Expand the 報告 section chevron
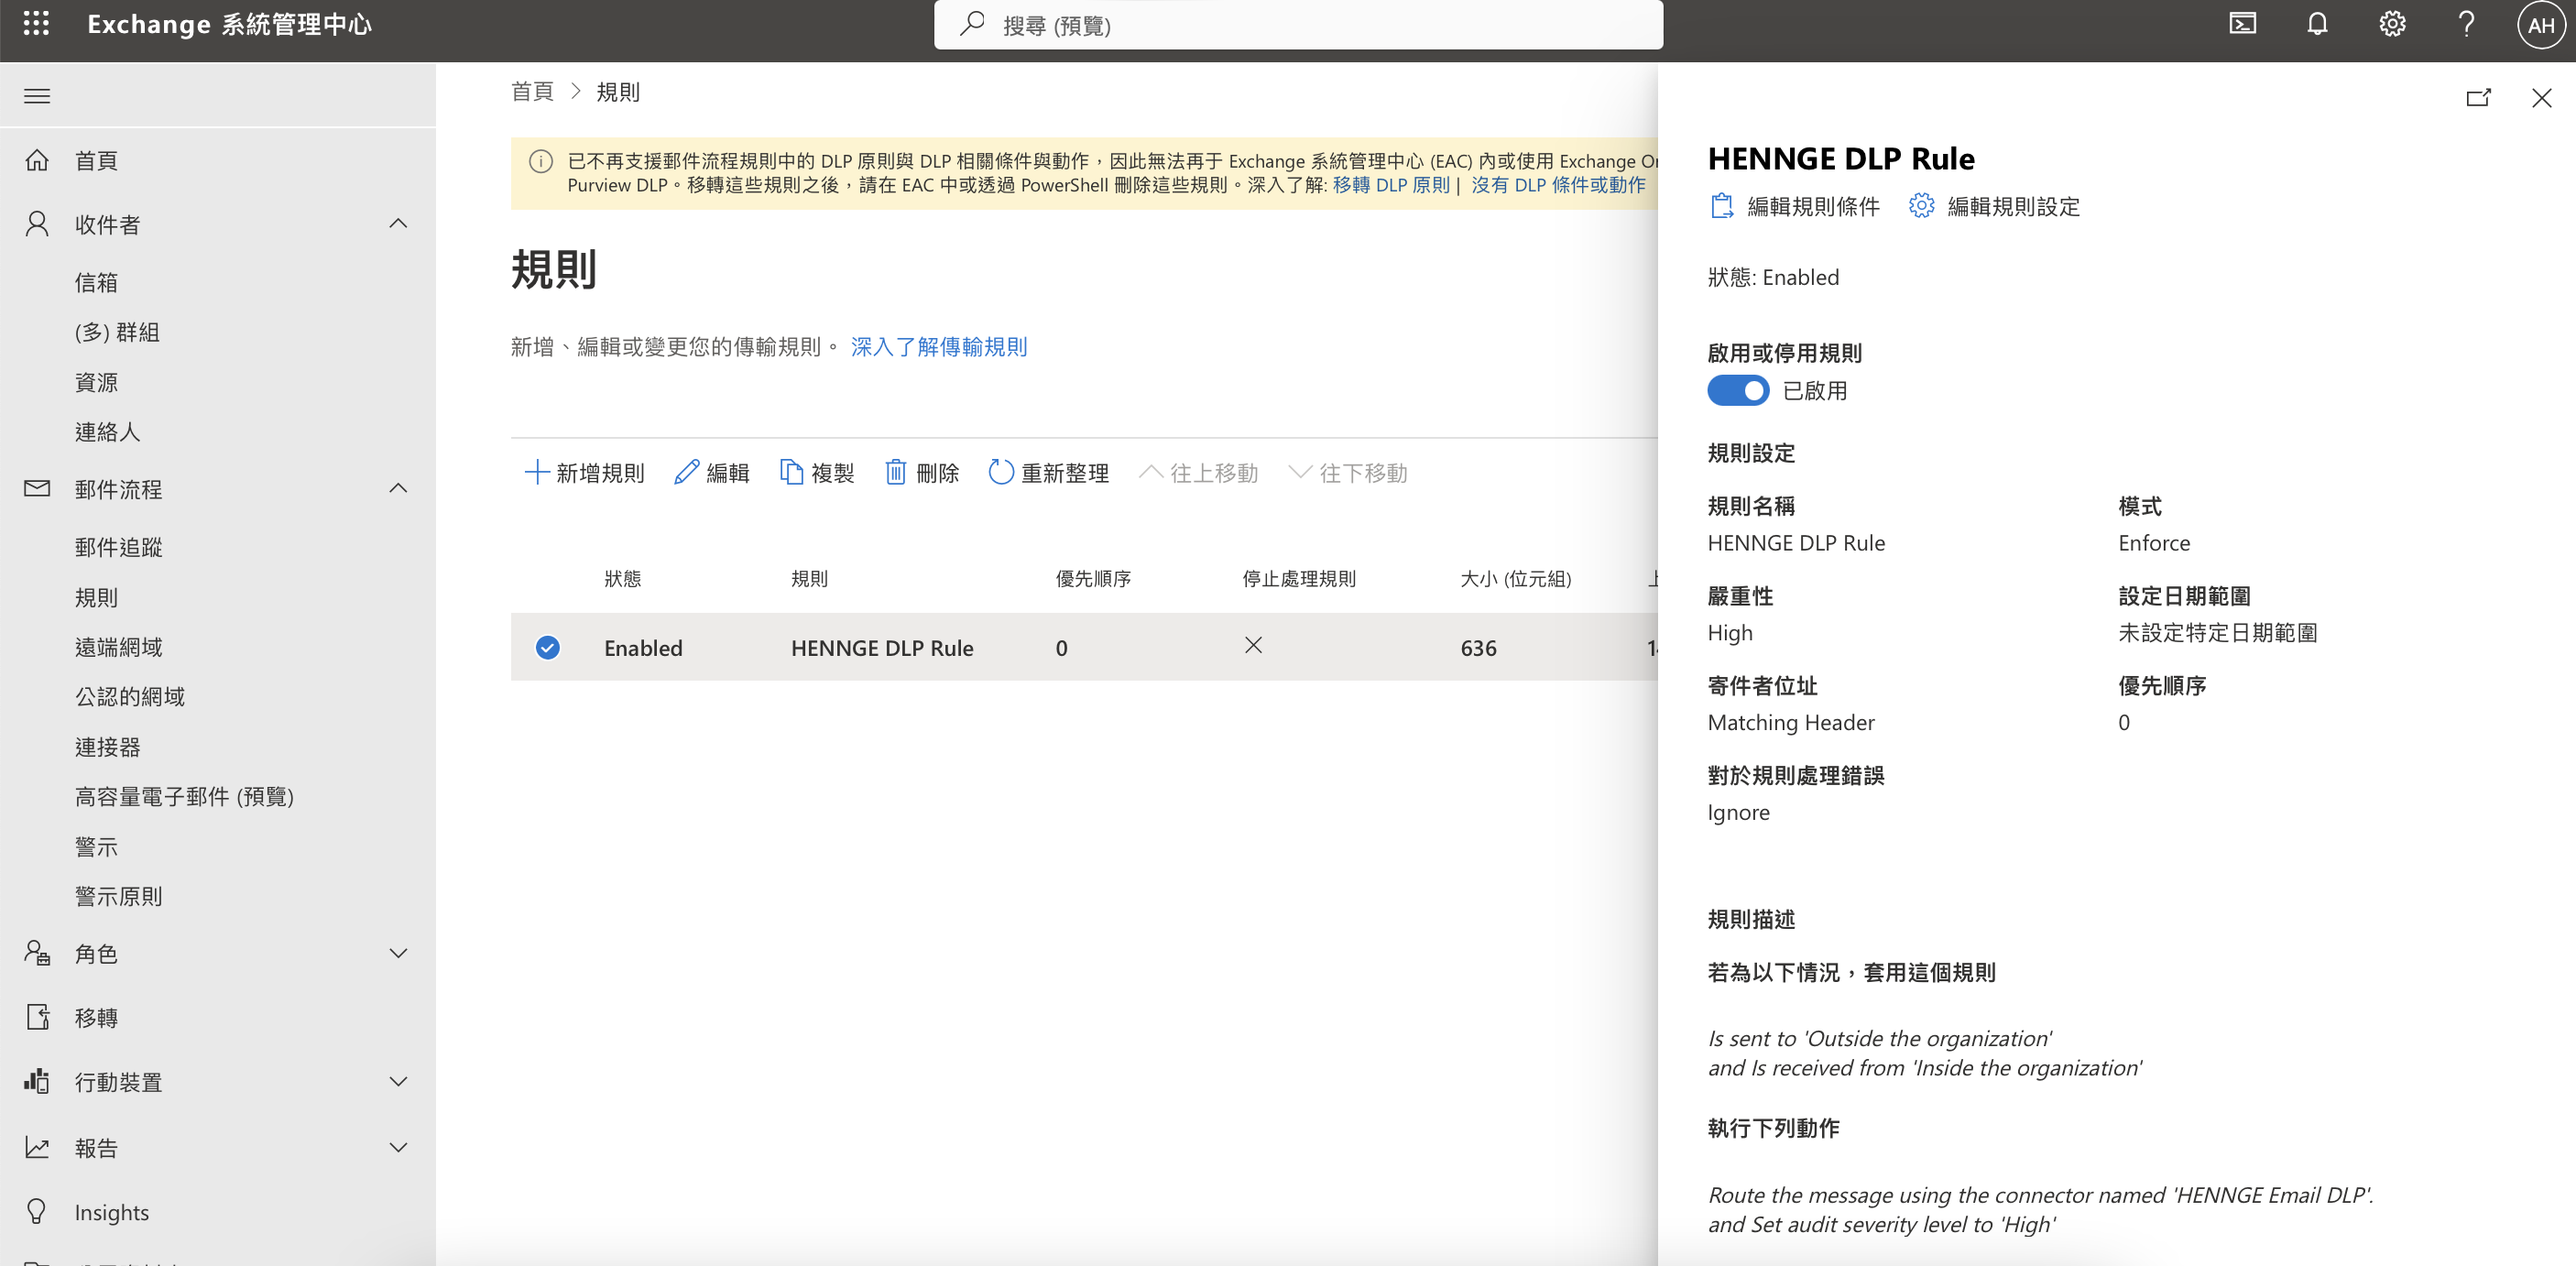 (x=398, y=1147)
